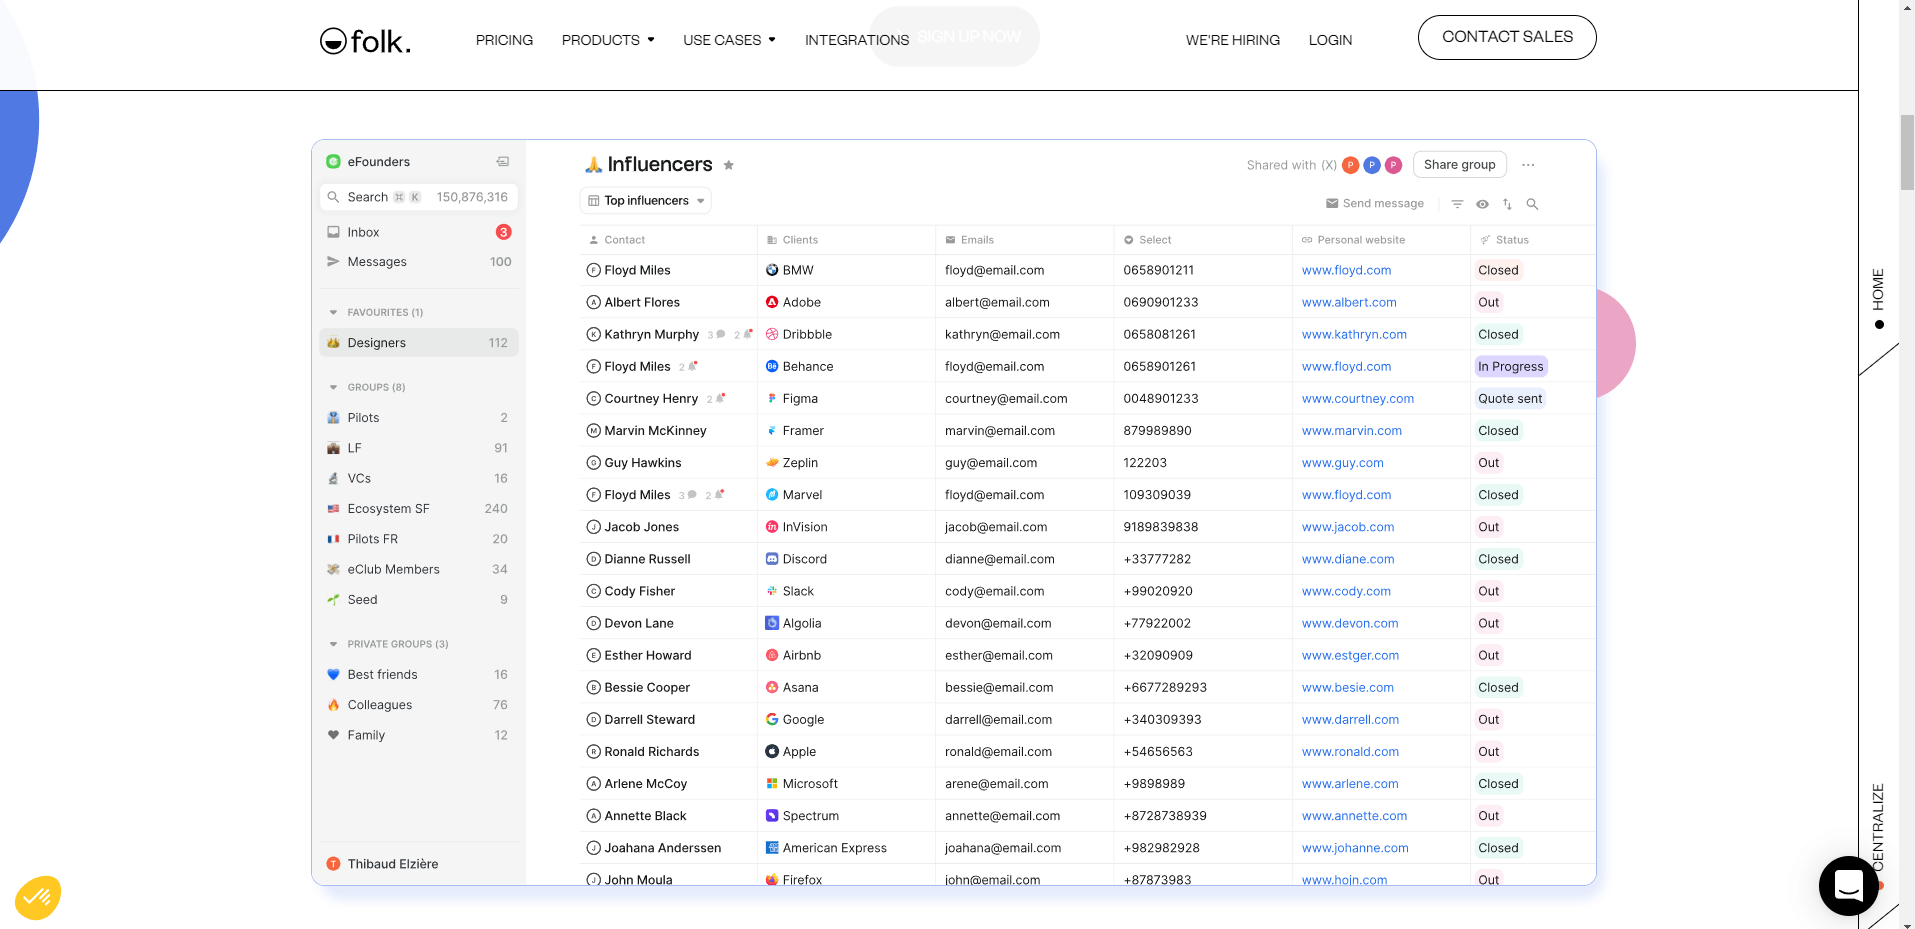Open the three-dot more options menu

point(1528,165)
